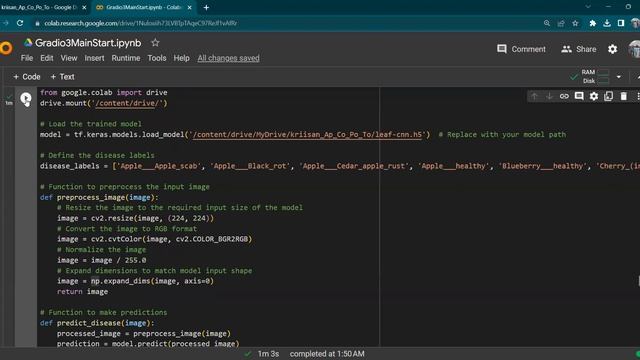640x360 pixels.
Task: Open the Help menu
Action: pyautogui.click(x=181, y=58)
